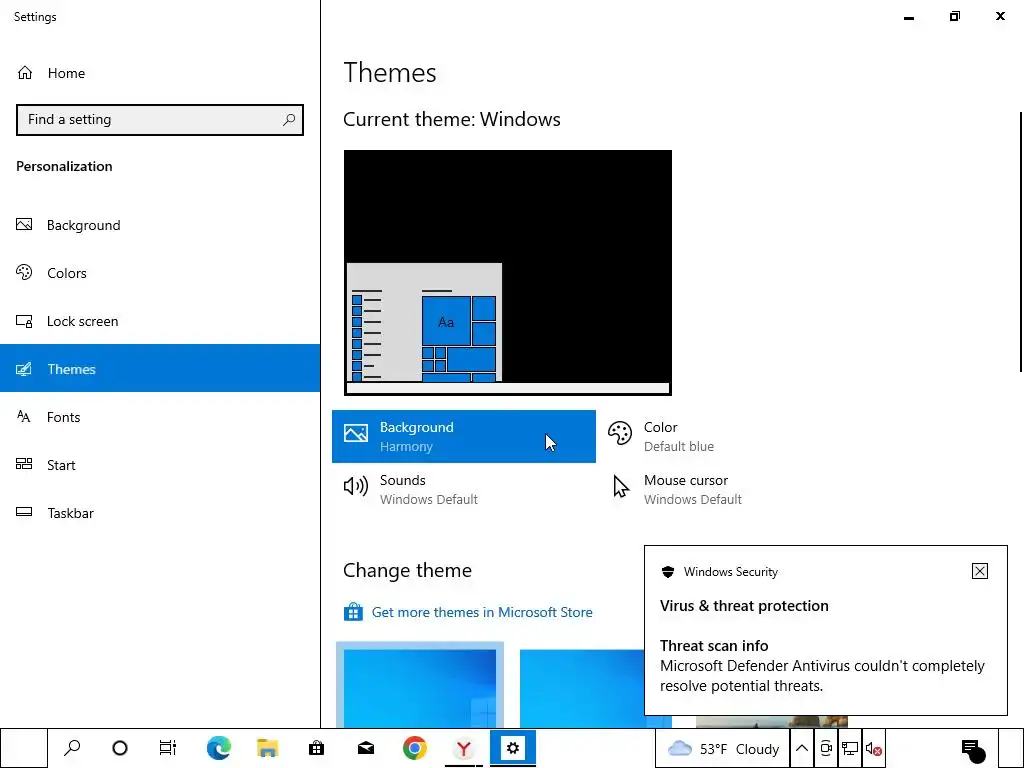The image size is (1024, 768).
Task: Open Yandex Browser from taskbar
Action: (x=464, y=748)
